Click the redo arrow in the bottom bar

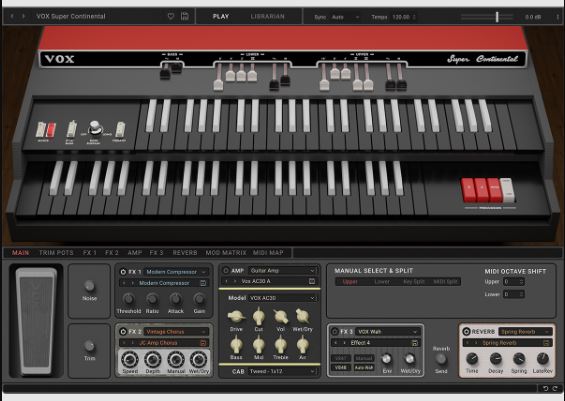(555, 388)
